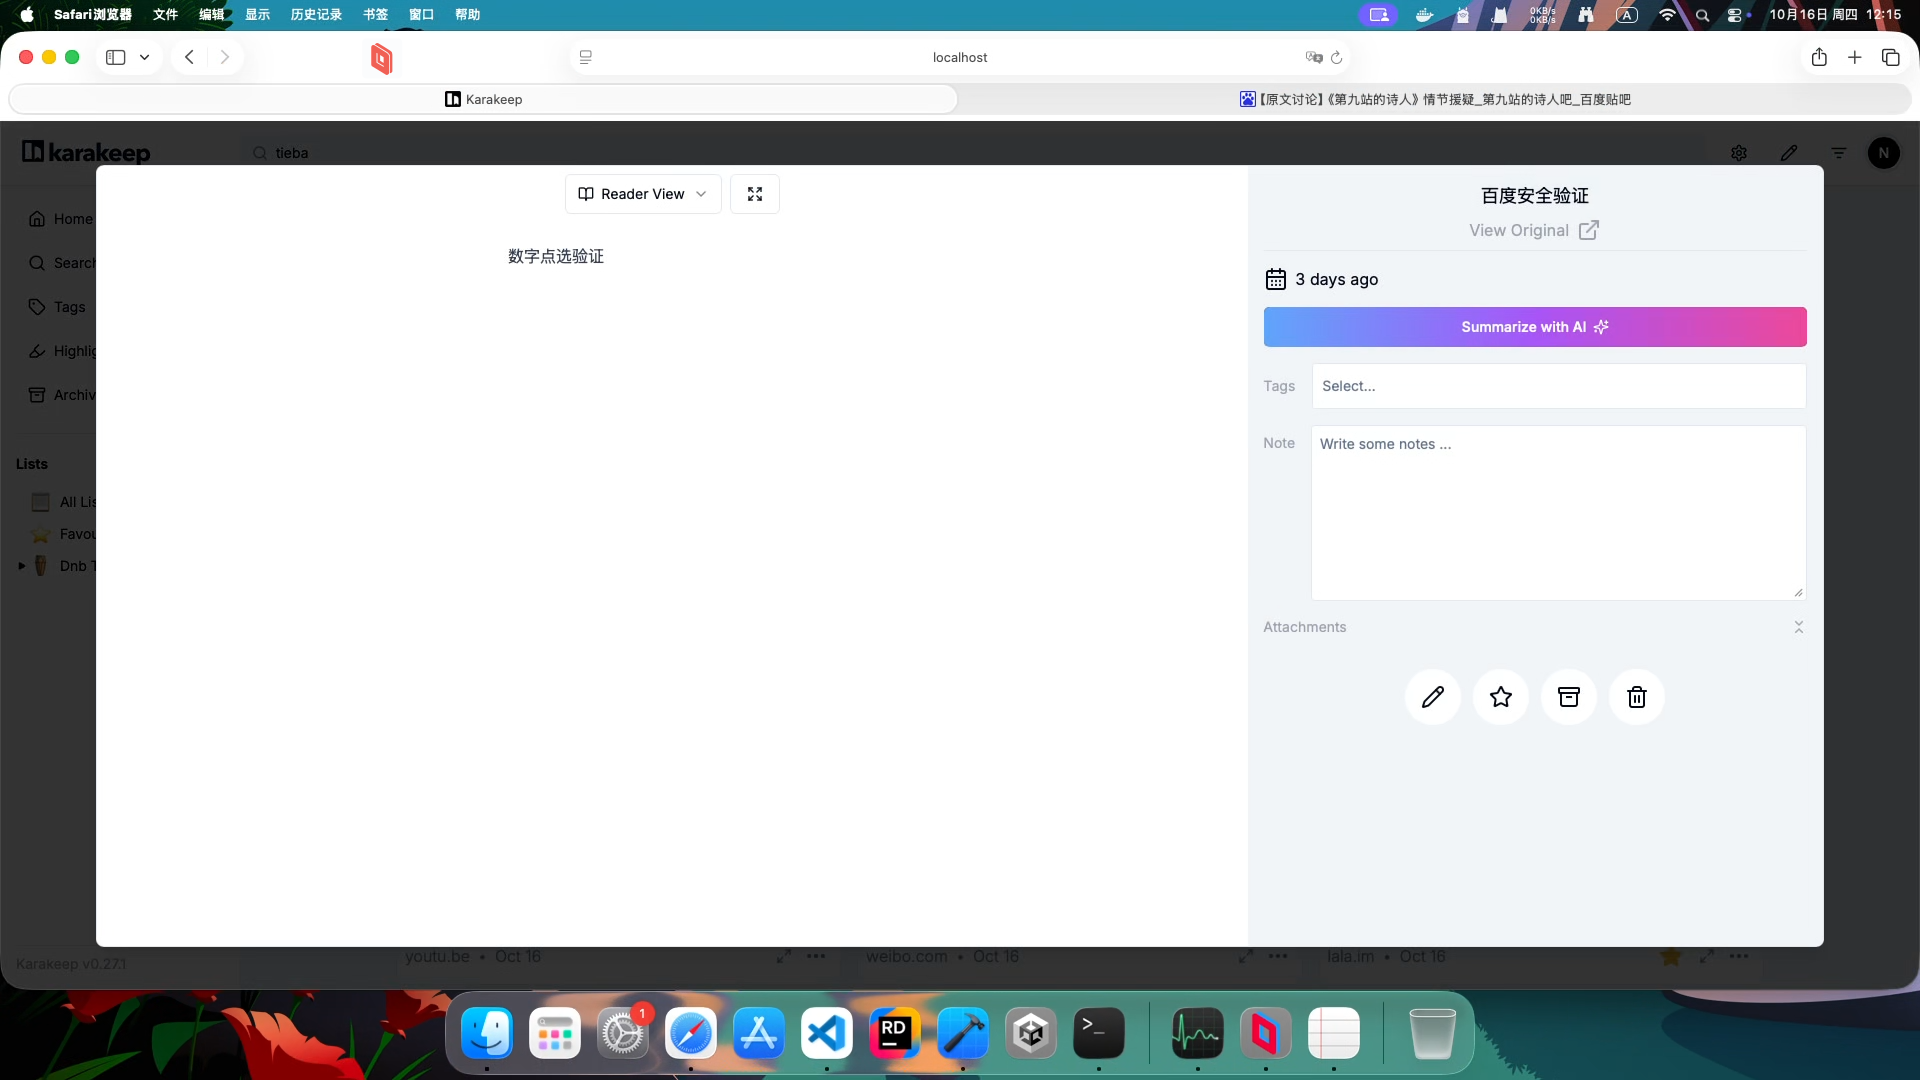Switch to the Baidu Tieba tab
This screenshot has height=1080, width=1920.
(x=1434, y=99)
